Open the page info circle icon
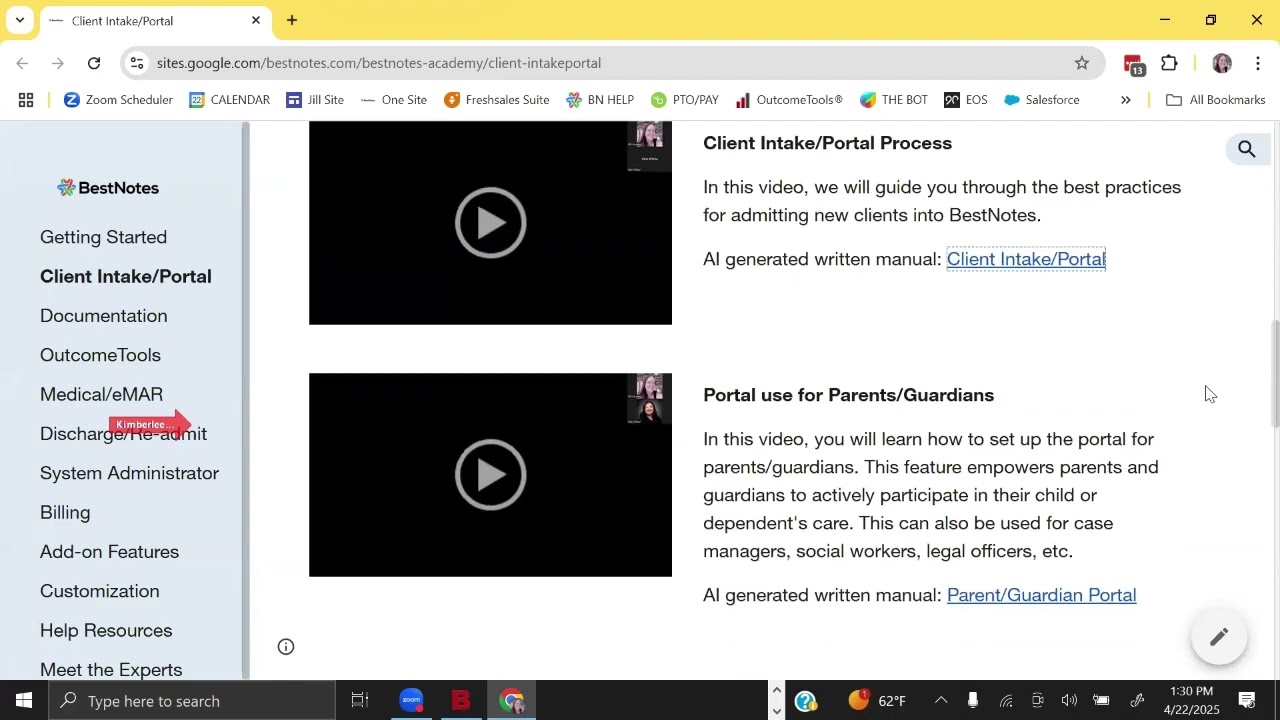Image resolution: width=1280 pixels, height=720 pixels. [x=286, y=646]
